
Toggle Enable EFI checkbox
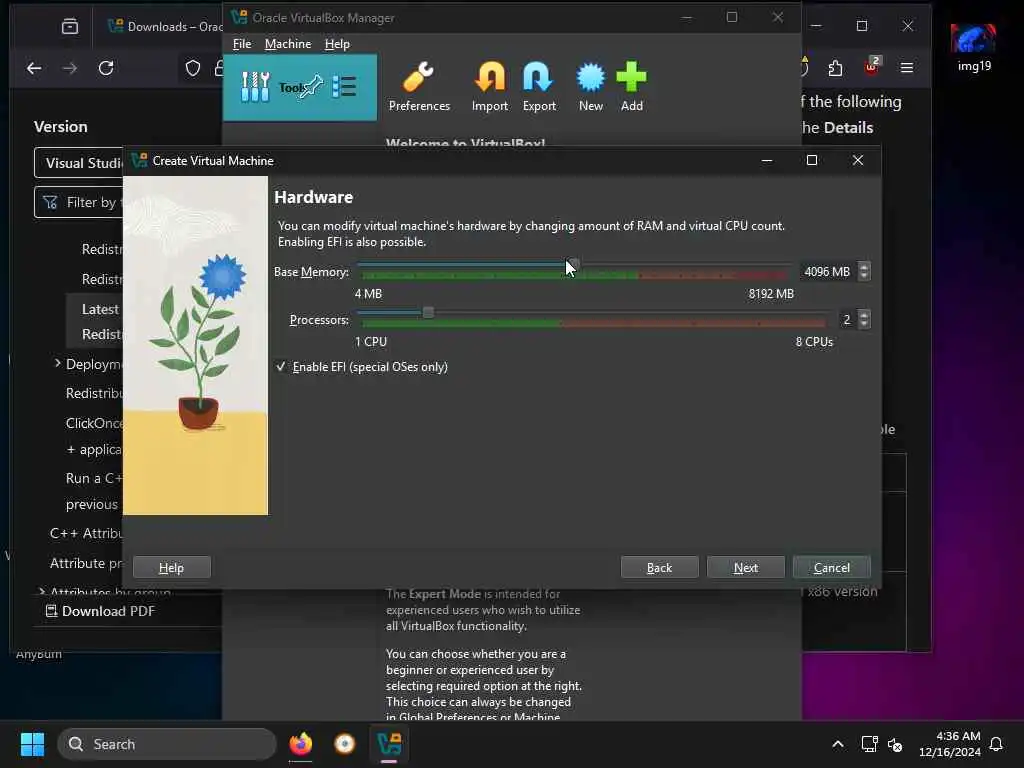pos(281,367)
